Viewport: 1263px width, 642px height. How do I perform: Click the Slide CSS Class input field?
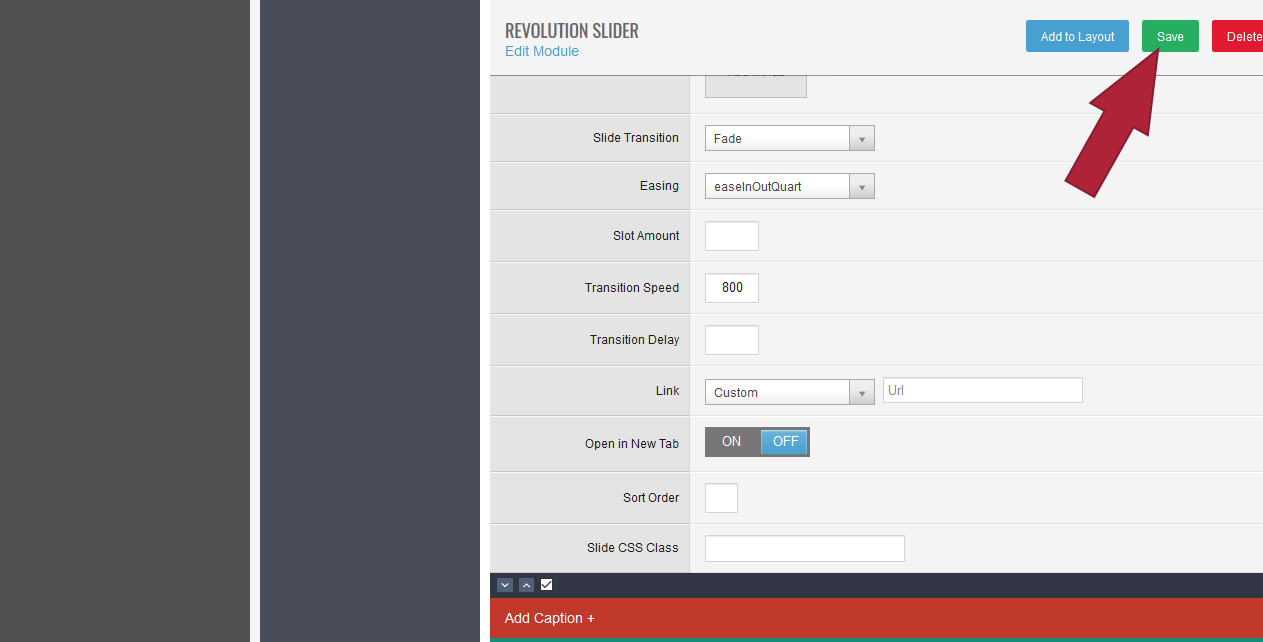tap(805, 548)
